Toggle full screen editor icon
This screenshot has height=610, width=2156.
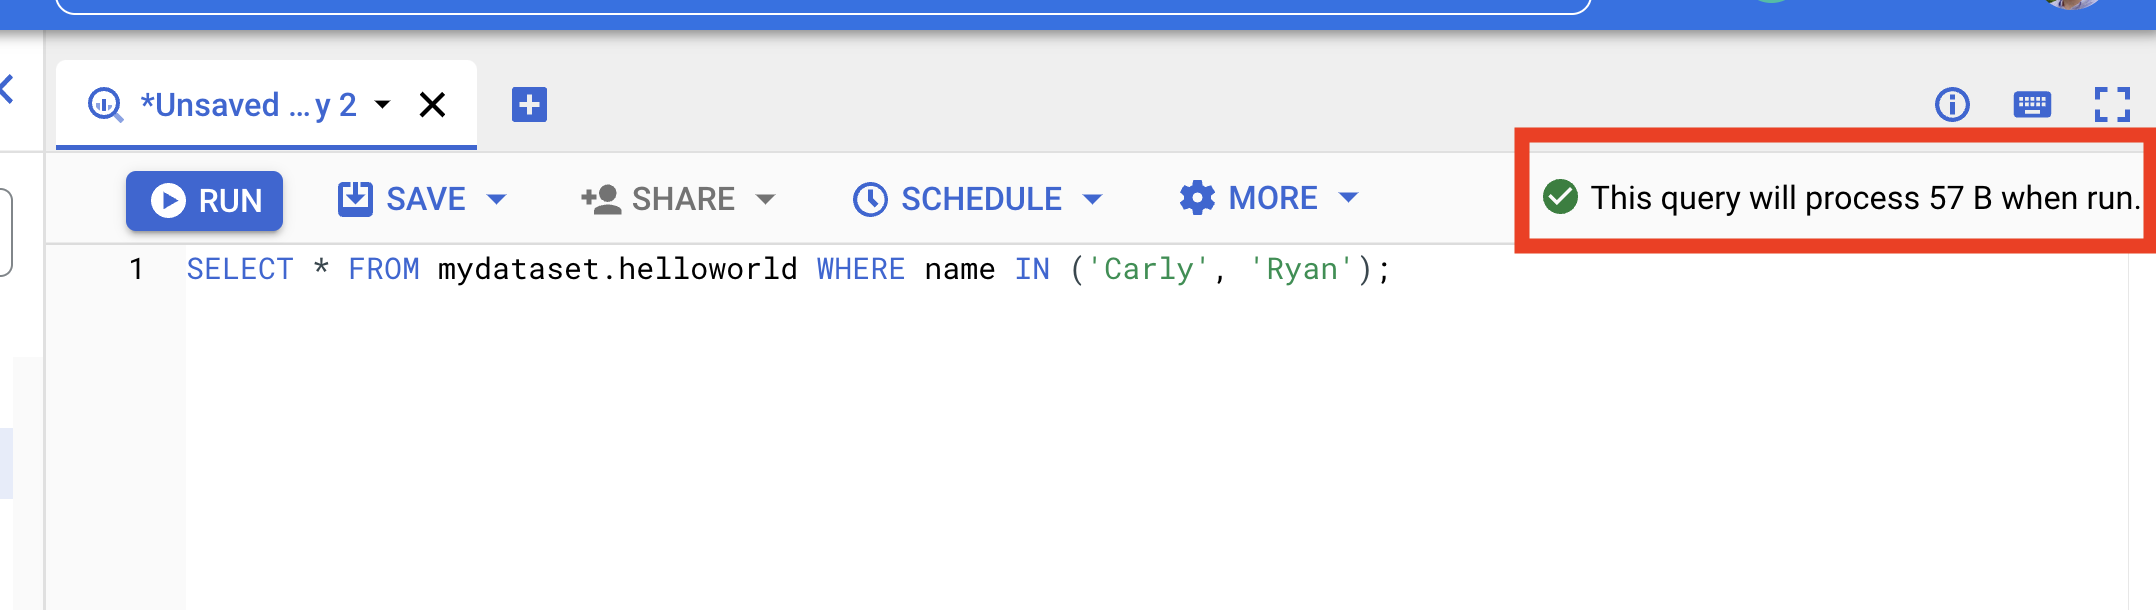(x=2112, y=104)
